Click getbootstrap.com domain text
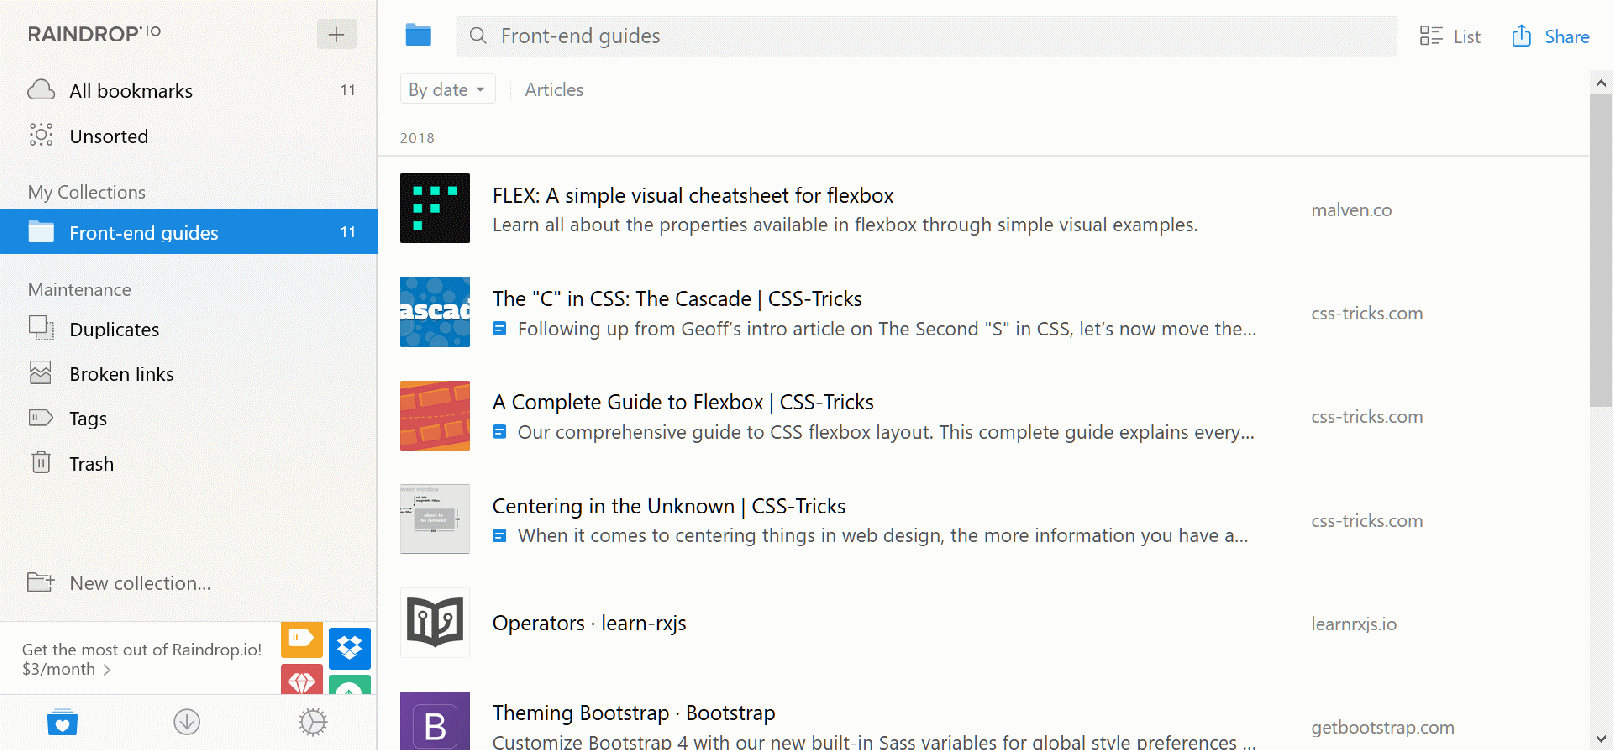The width and height of the screenshot is (1613, 750). (x=1383, y=728)
